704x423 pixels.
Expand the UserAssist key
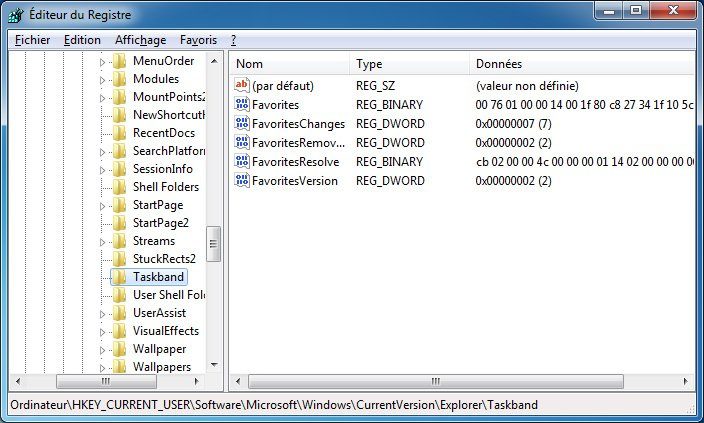pyautogui.click(x=102, y=314)
